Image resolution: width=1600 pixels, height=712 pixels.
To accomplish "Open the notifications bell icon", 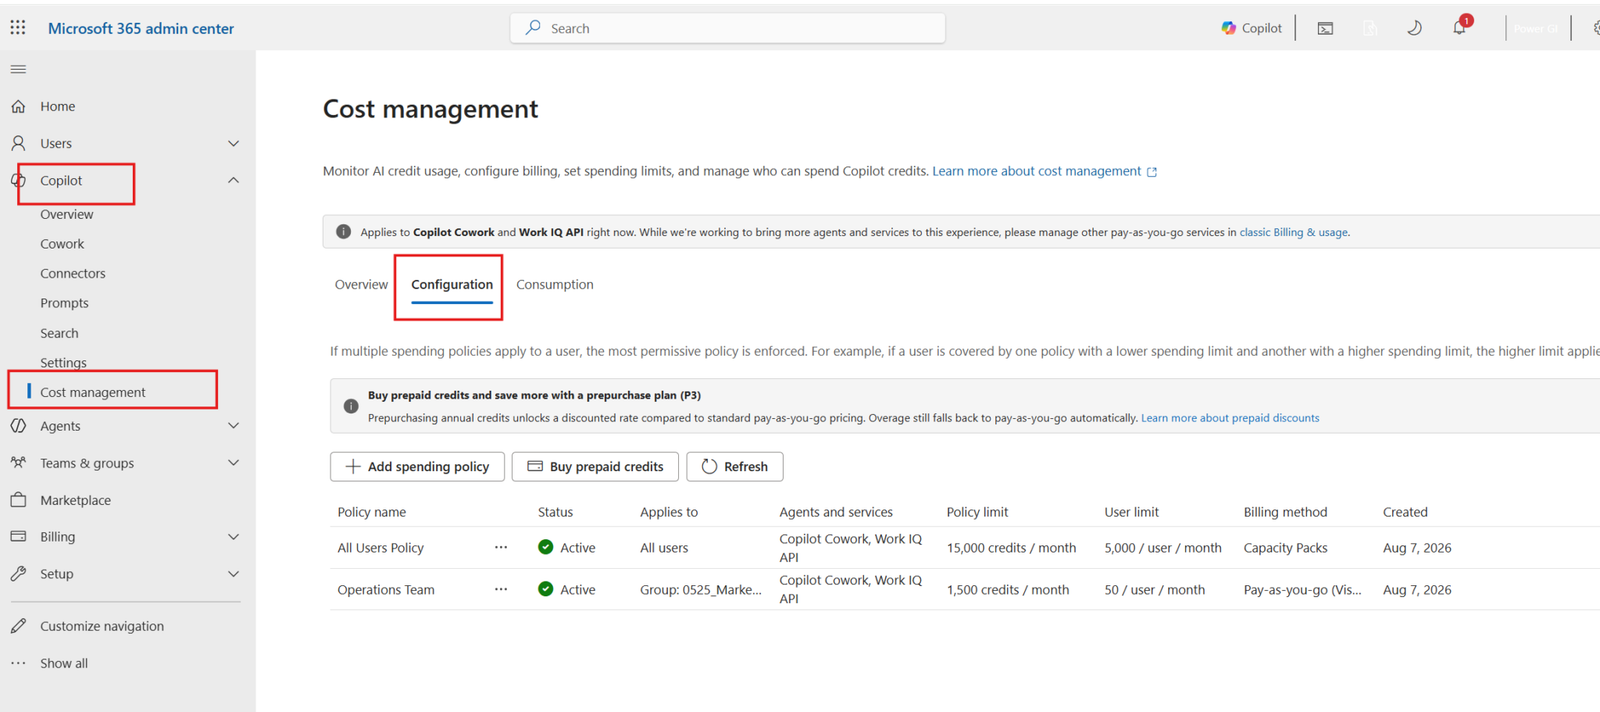I will [1460, 27].
